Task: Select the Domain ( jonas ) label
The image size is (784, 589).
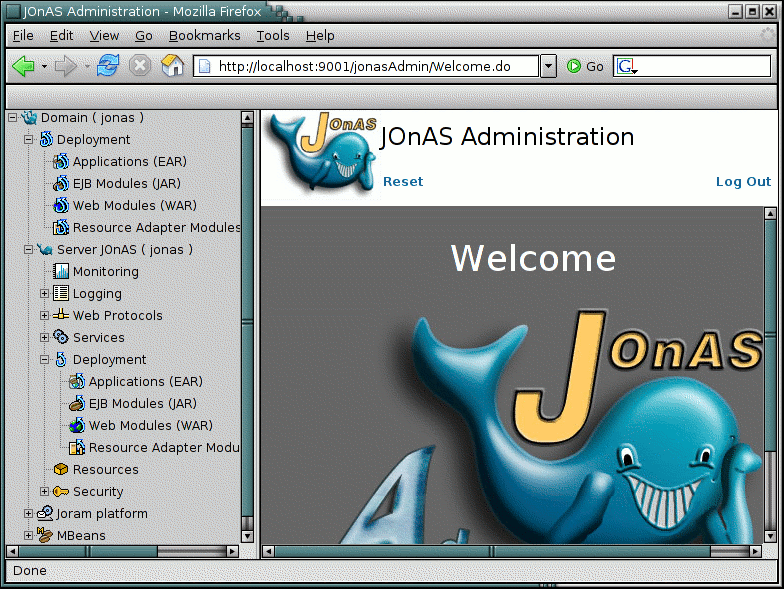Action: (92, 118)
